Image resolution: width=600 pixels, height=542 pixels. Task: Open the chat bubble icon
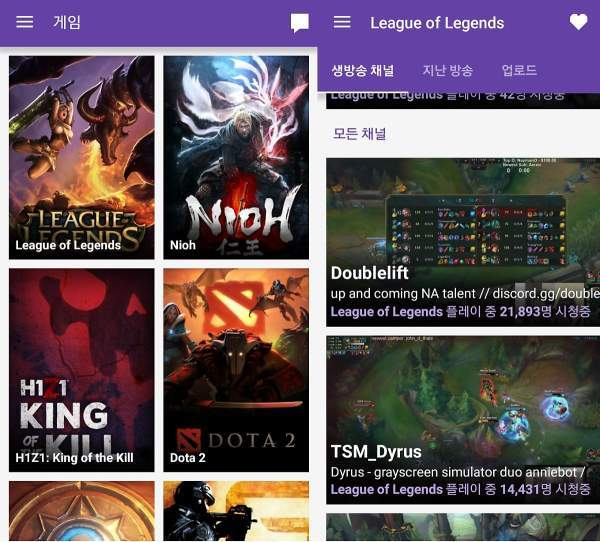coord(300,23)
